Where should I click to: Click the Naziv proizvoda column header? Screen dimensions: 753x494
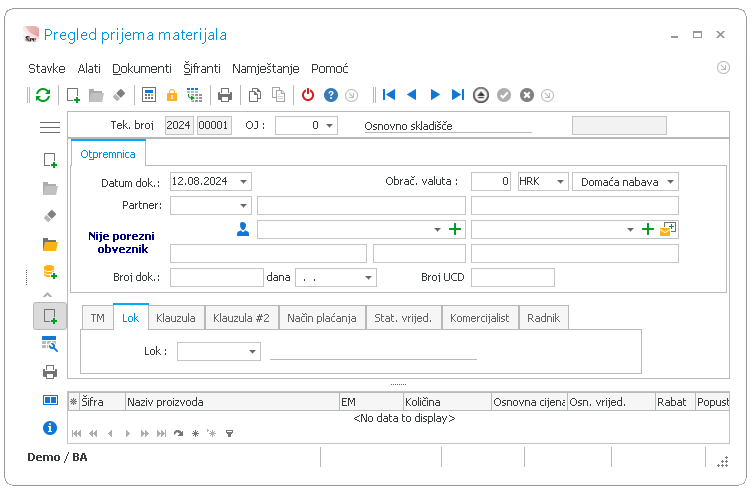point(232,402)
